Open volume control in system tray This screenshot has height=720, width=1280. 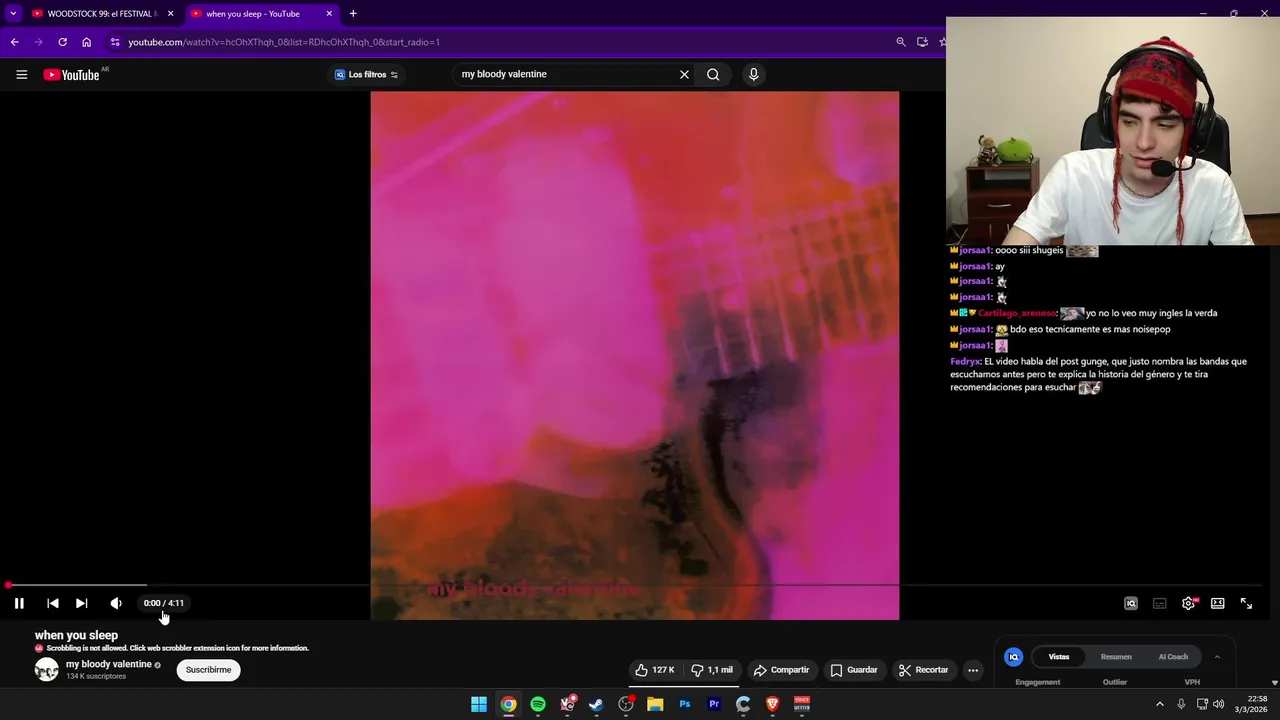click(1218, 704)
